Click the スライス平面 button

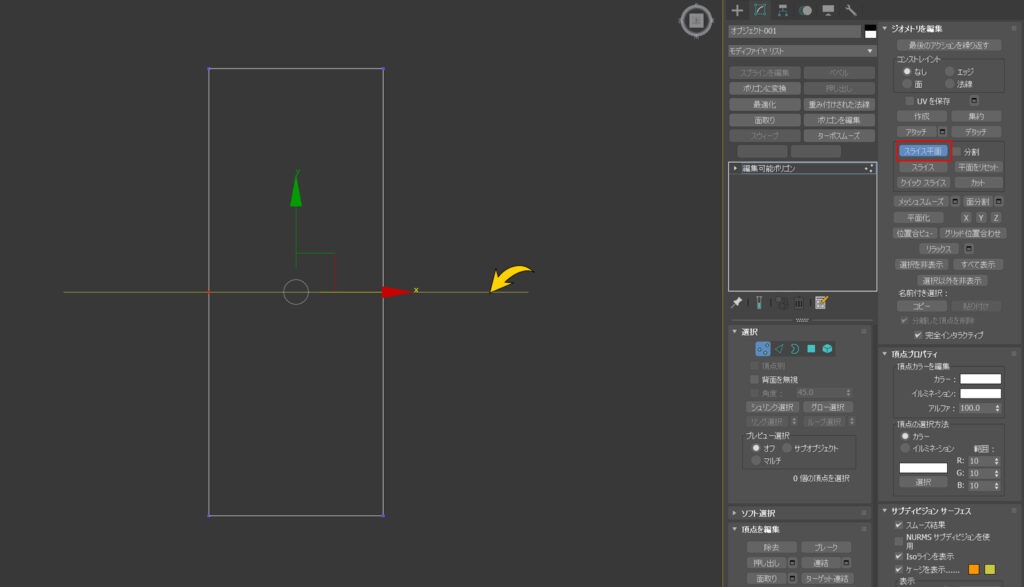point(923,151)
